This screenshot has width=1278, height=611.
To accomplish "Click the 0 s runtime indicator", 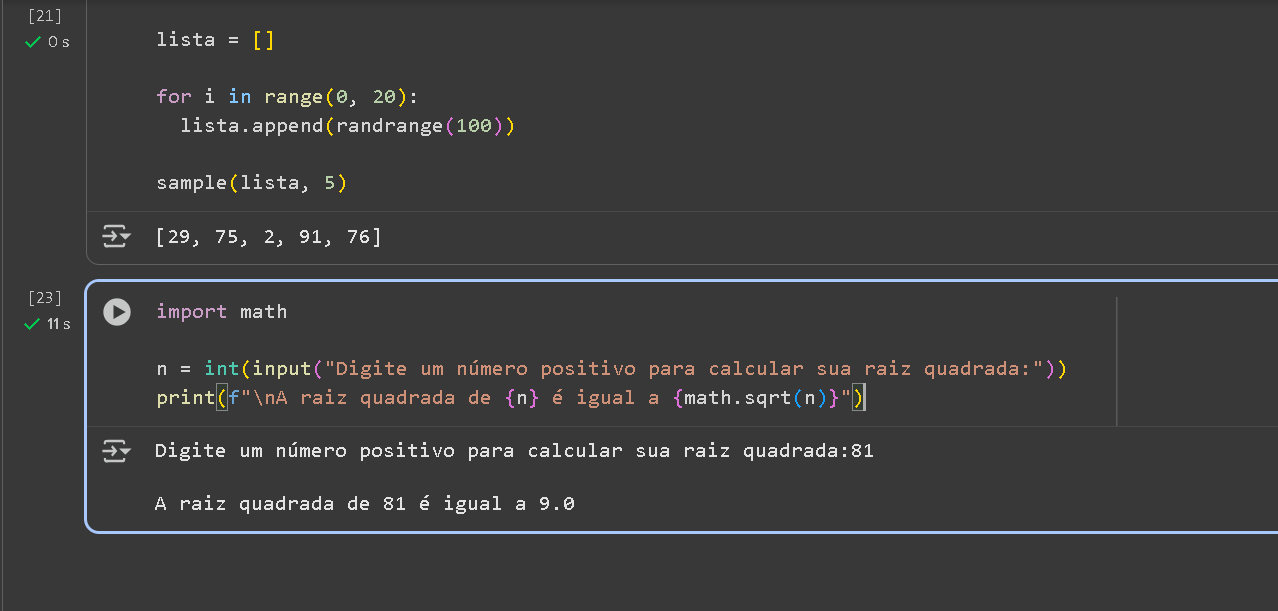I will pos(60,42).
